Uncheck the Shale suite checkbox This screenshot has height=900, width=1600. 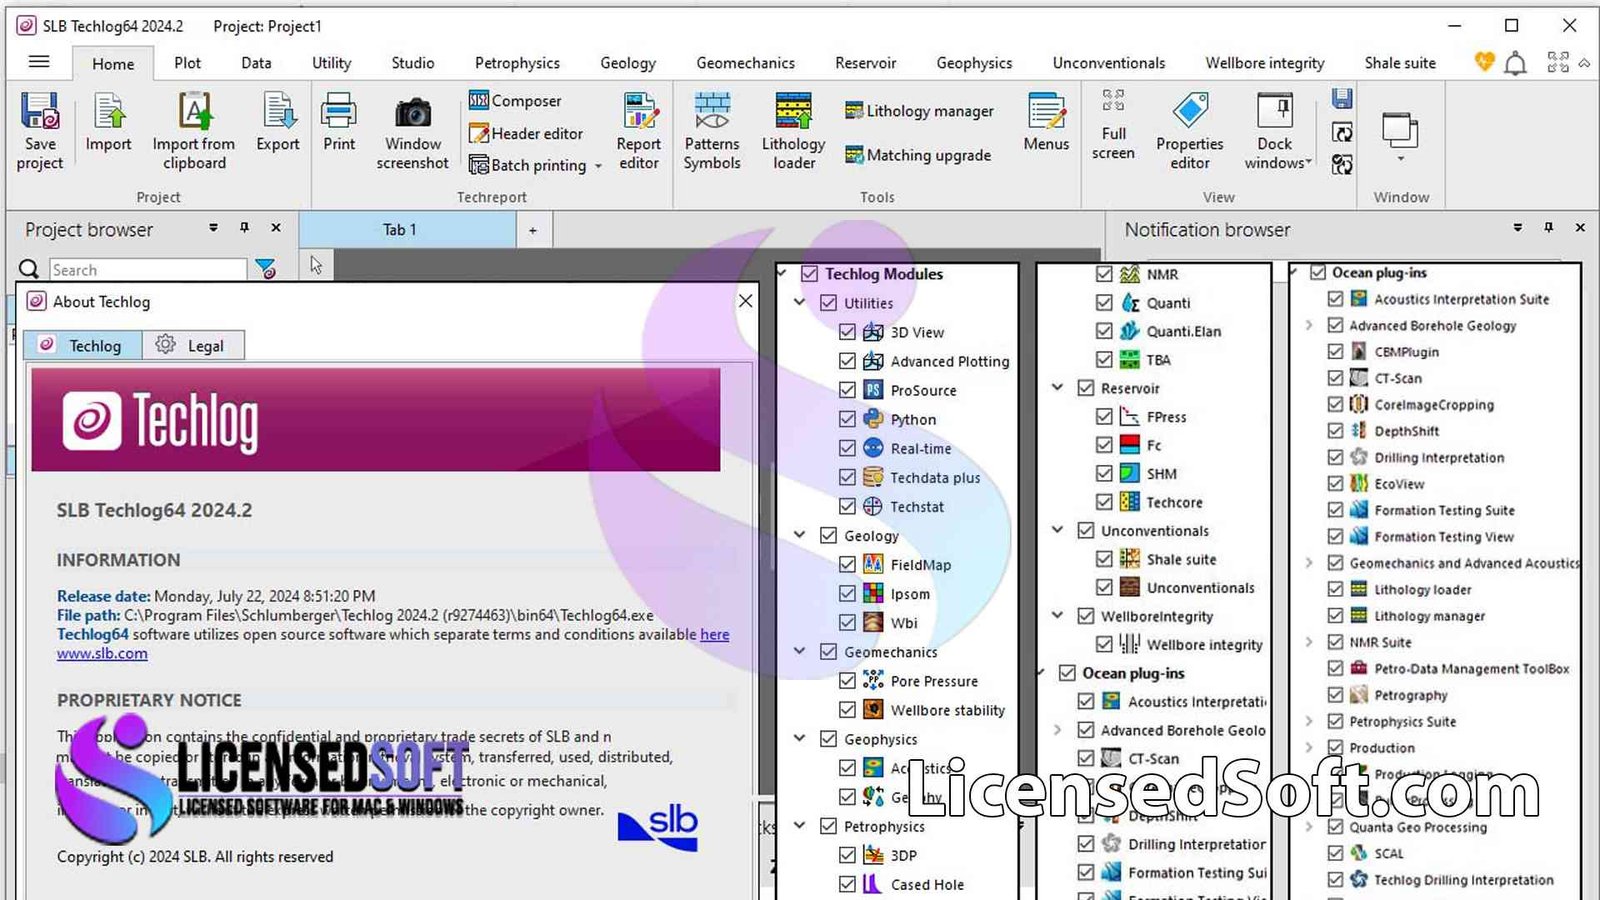pyautogui.click(x=1104, y=559)
